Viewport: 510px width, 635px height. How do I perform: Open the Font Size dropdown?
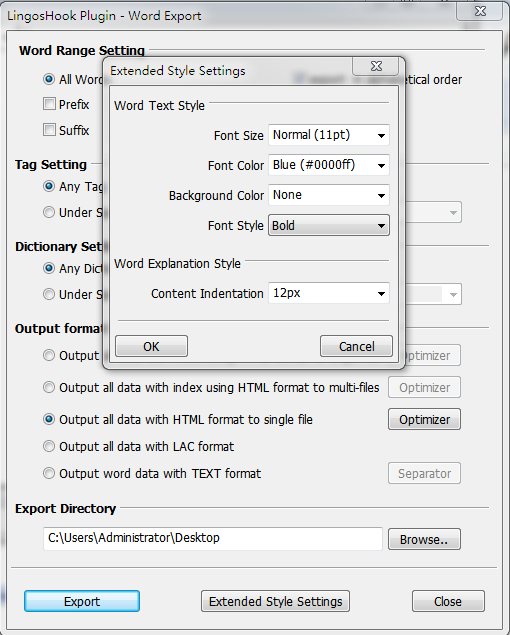(329, 135)
